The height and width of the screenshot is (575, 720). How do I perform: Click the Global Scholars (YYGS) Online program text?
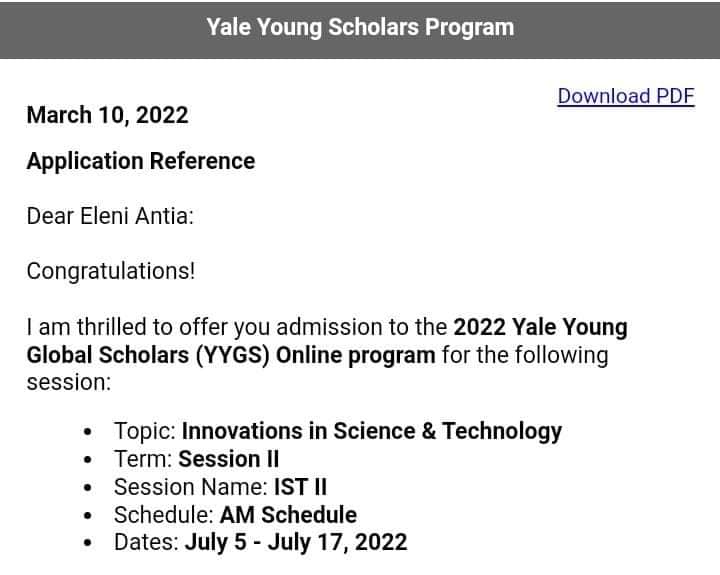tap(230, 355)
